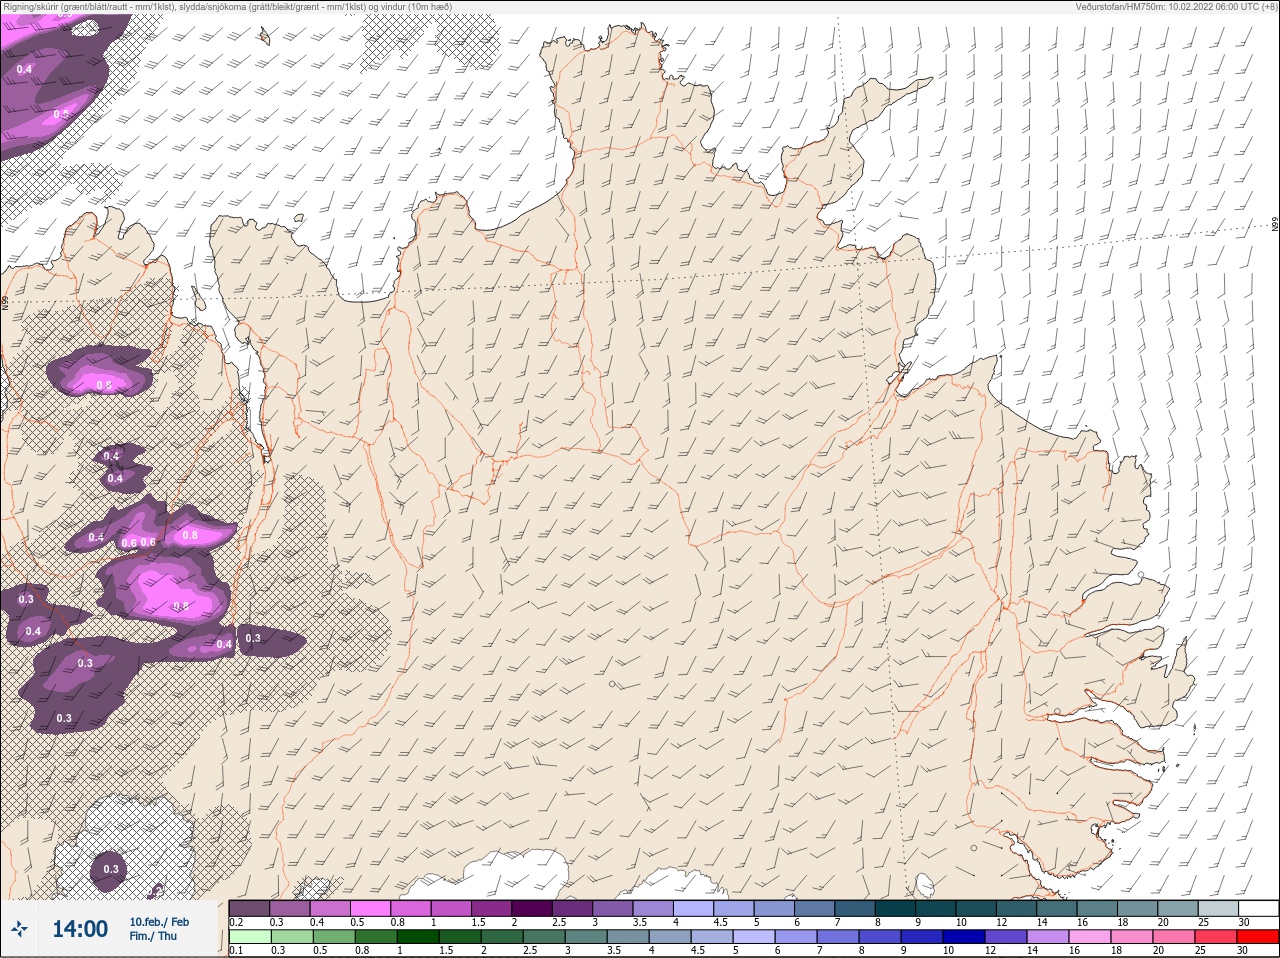Screen dimensions: 1280x958
Task: Pick the bottom-row legend swatch between 16 and 18
Action: pos(1091,937)
